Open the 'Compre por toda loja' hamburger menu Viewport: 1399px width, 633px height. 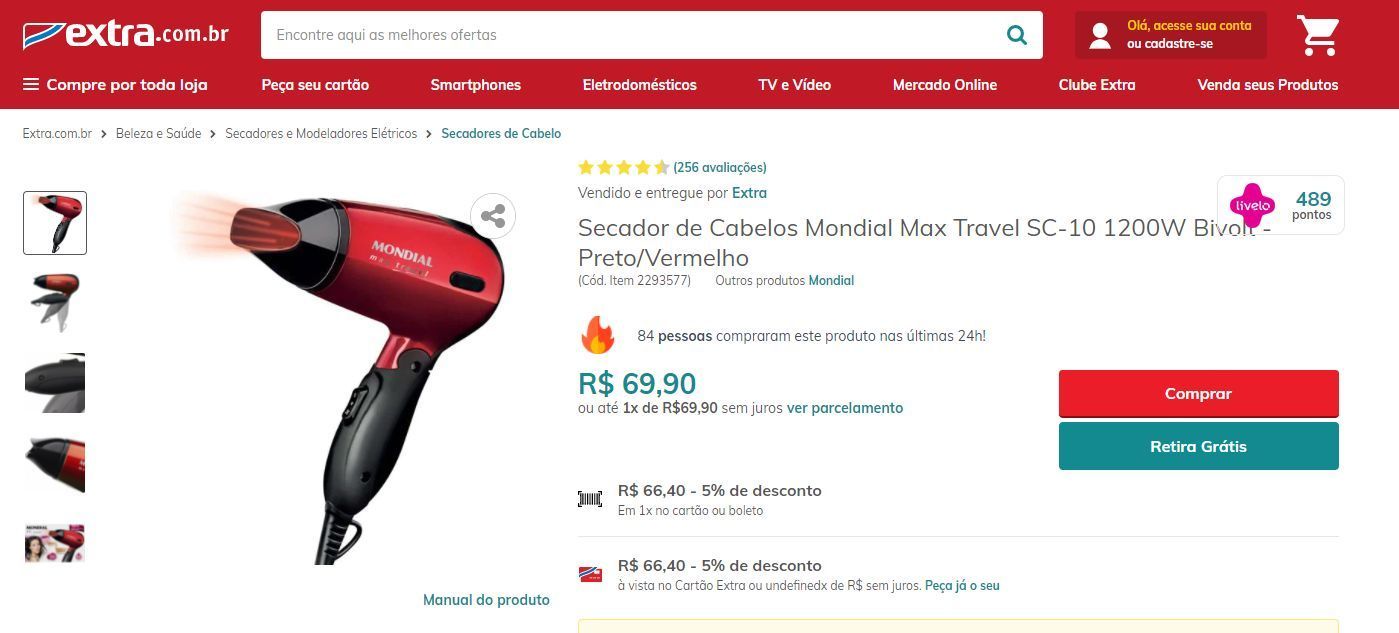point(115,85)
